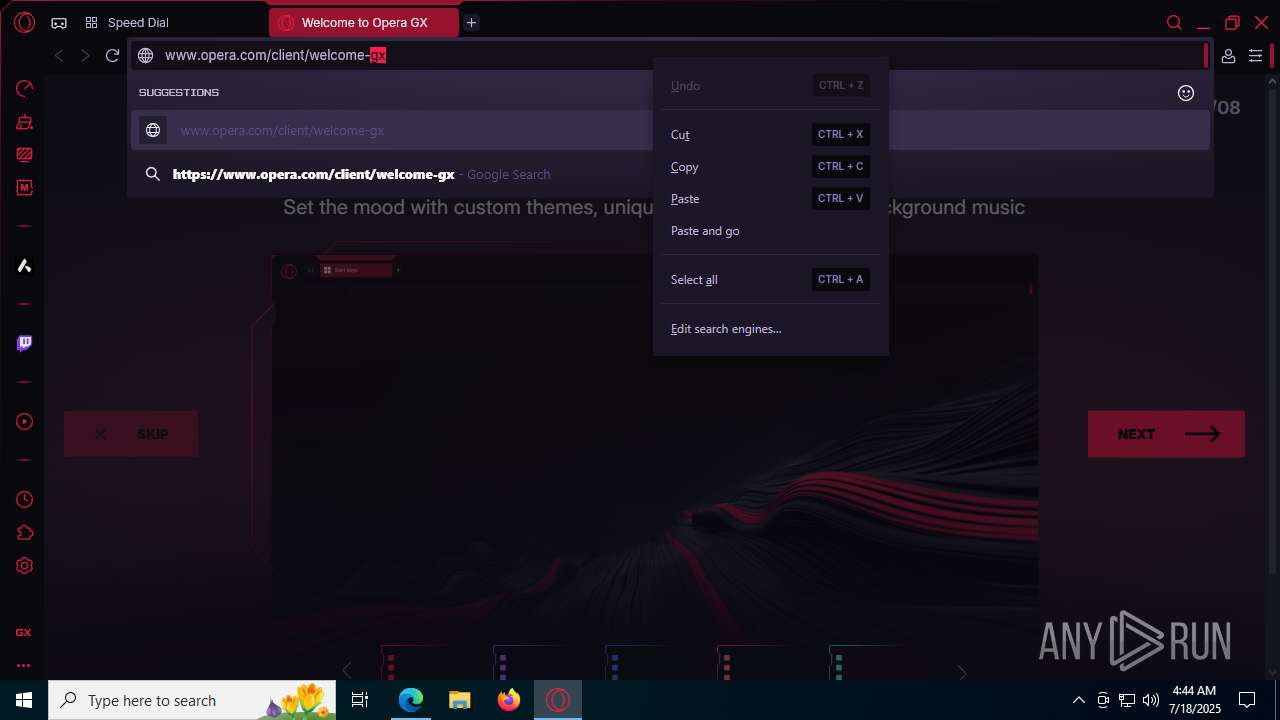Viewport: 1280px width, 720px height.
Task: Open a new tab with plus button
Action: 472,23
